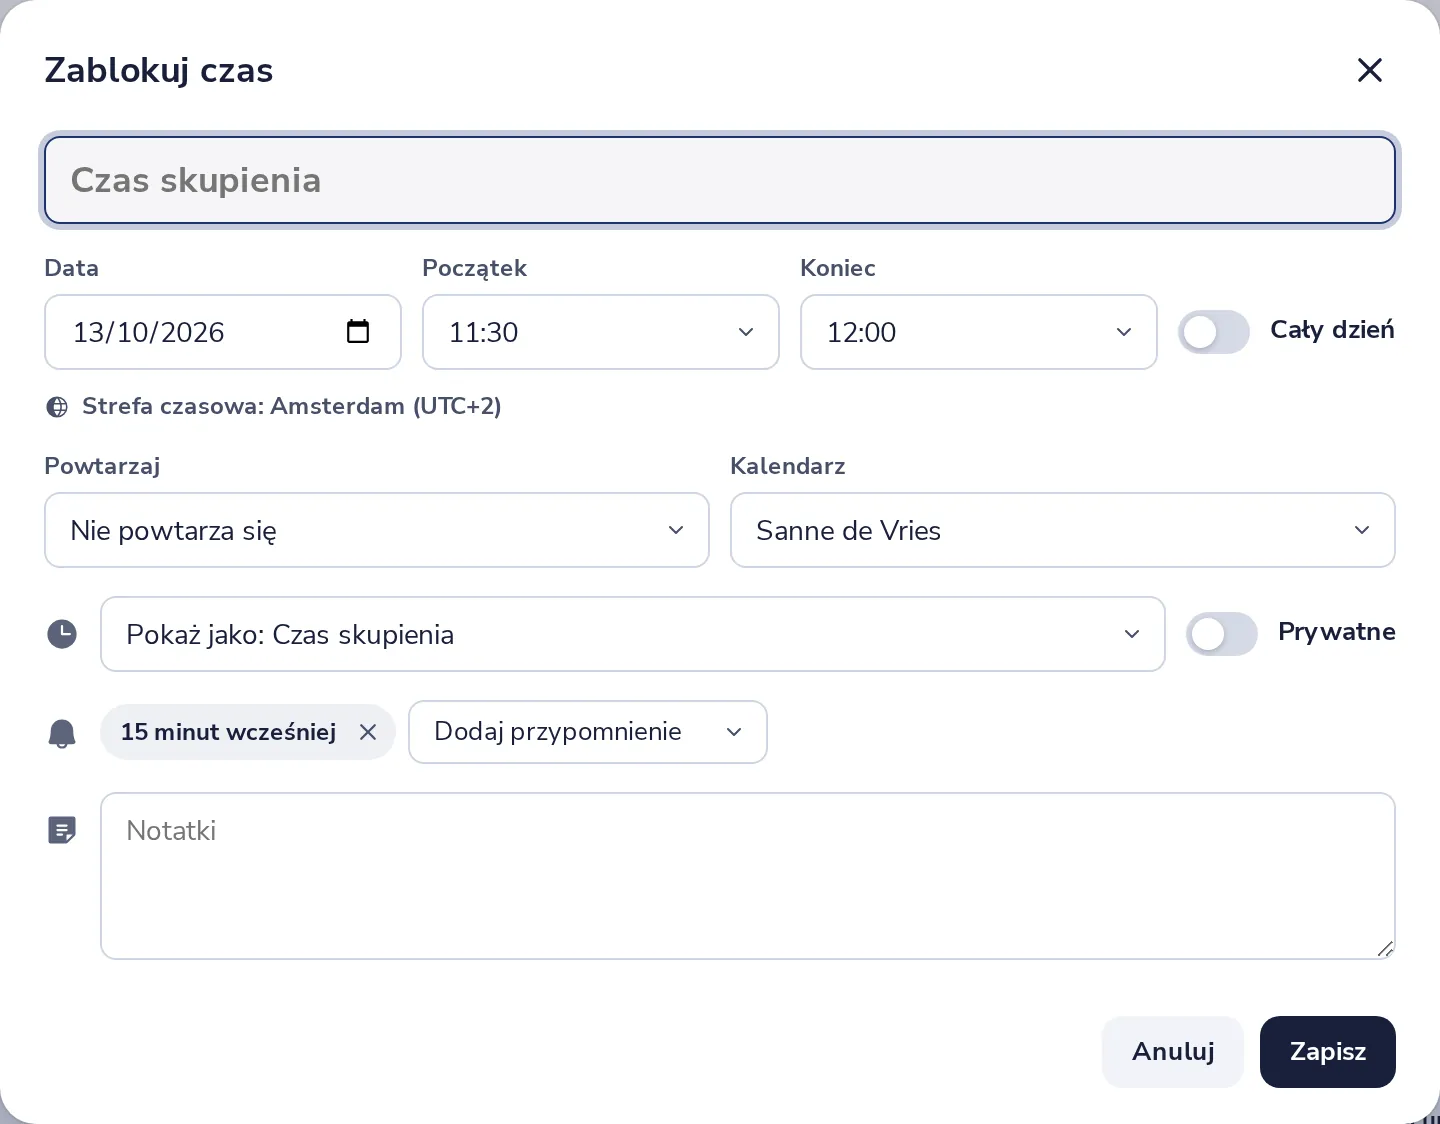Expand the Powtarzaj repeat dropdown
The height and width of the screenshot is (1124, 1440).
(x=377, y=530)
